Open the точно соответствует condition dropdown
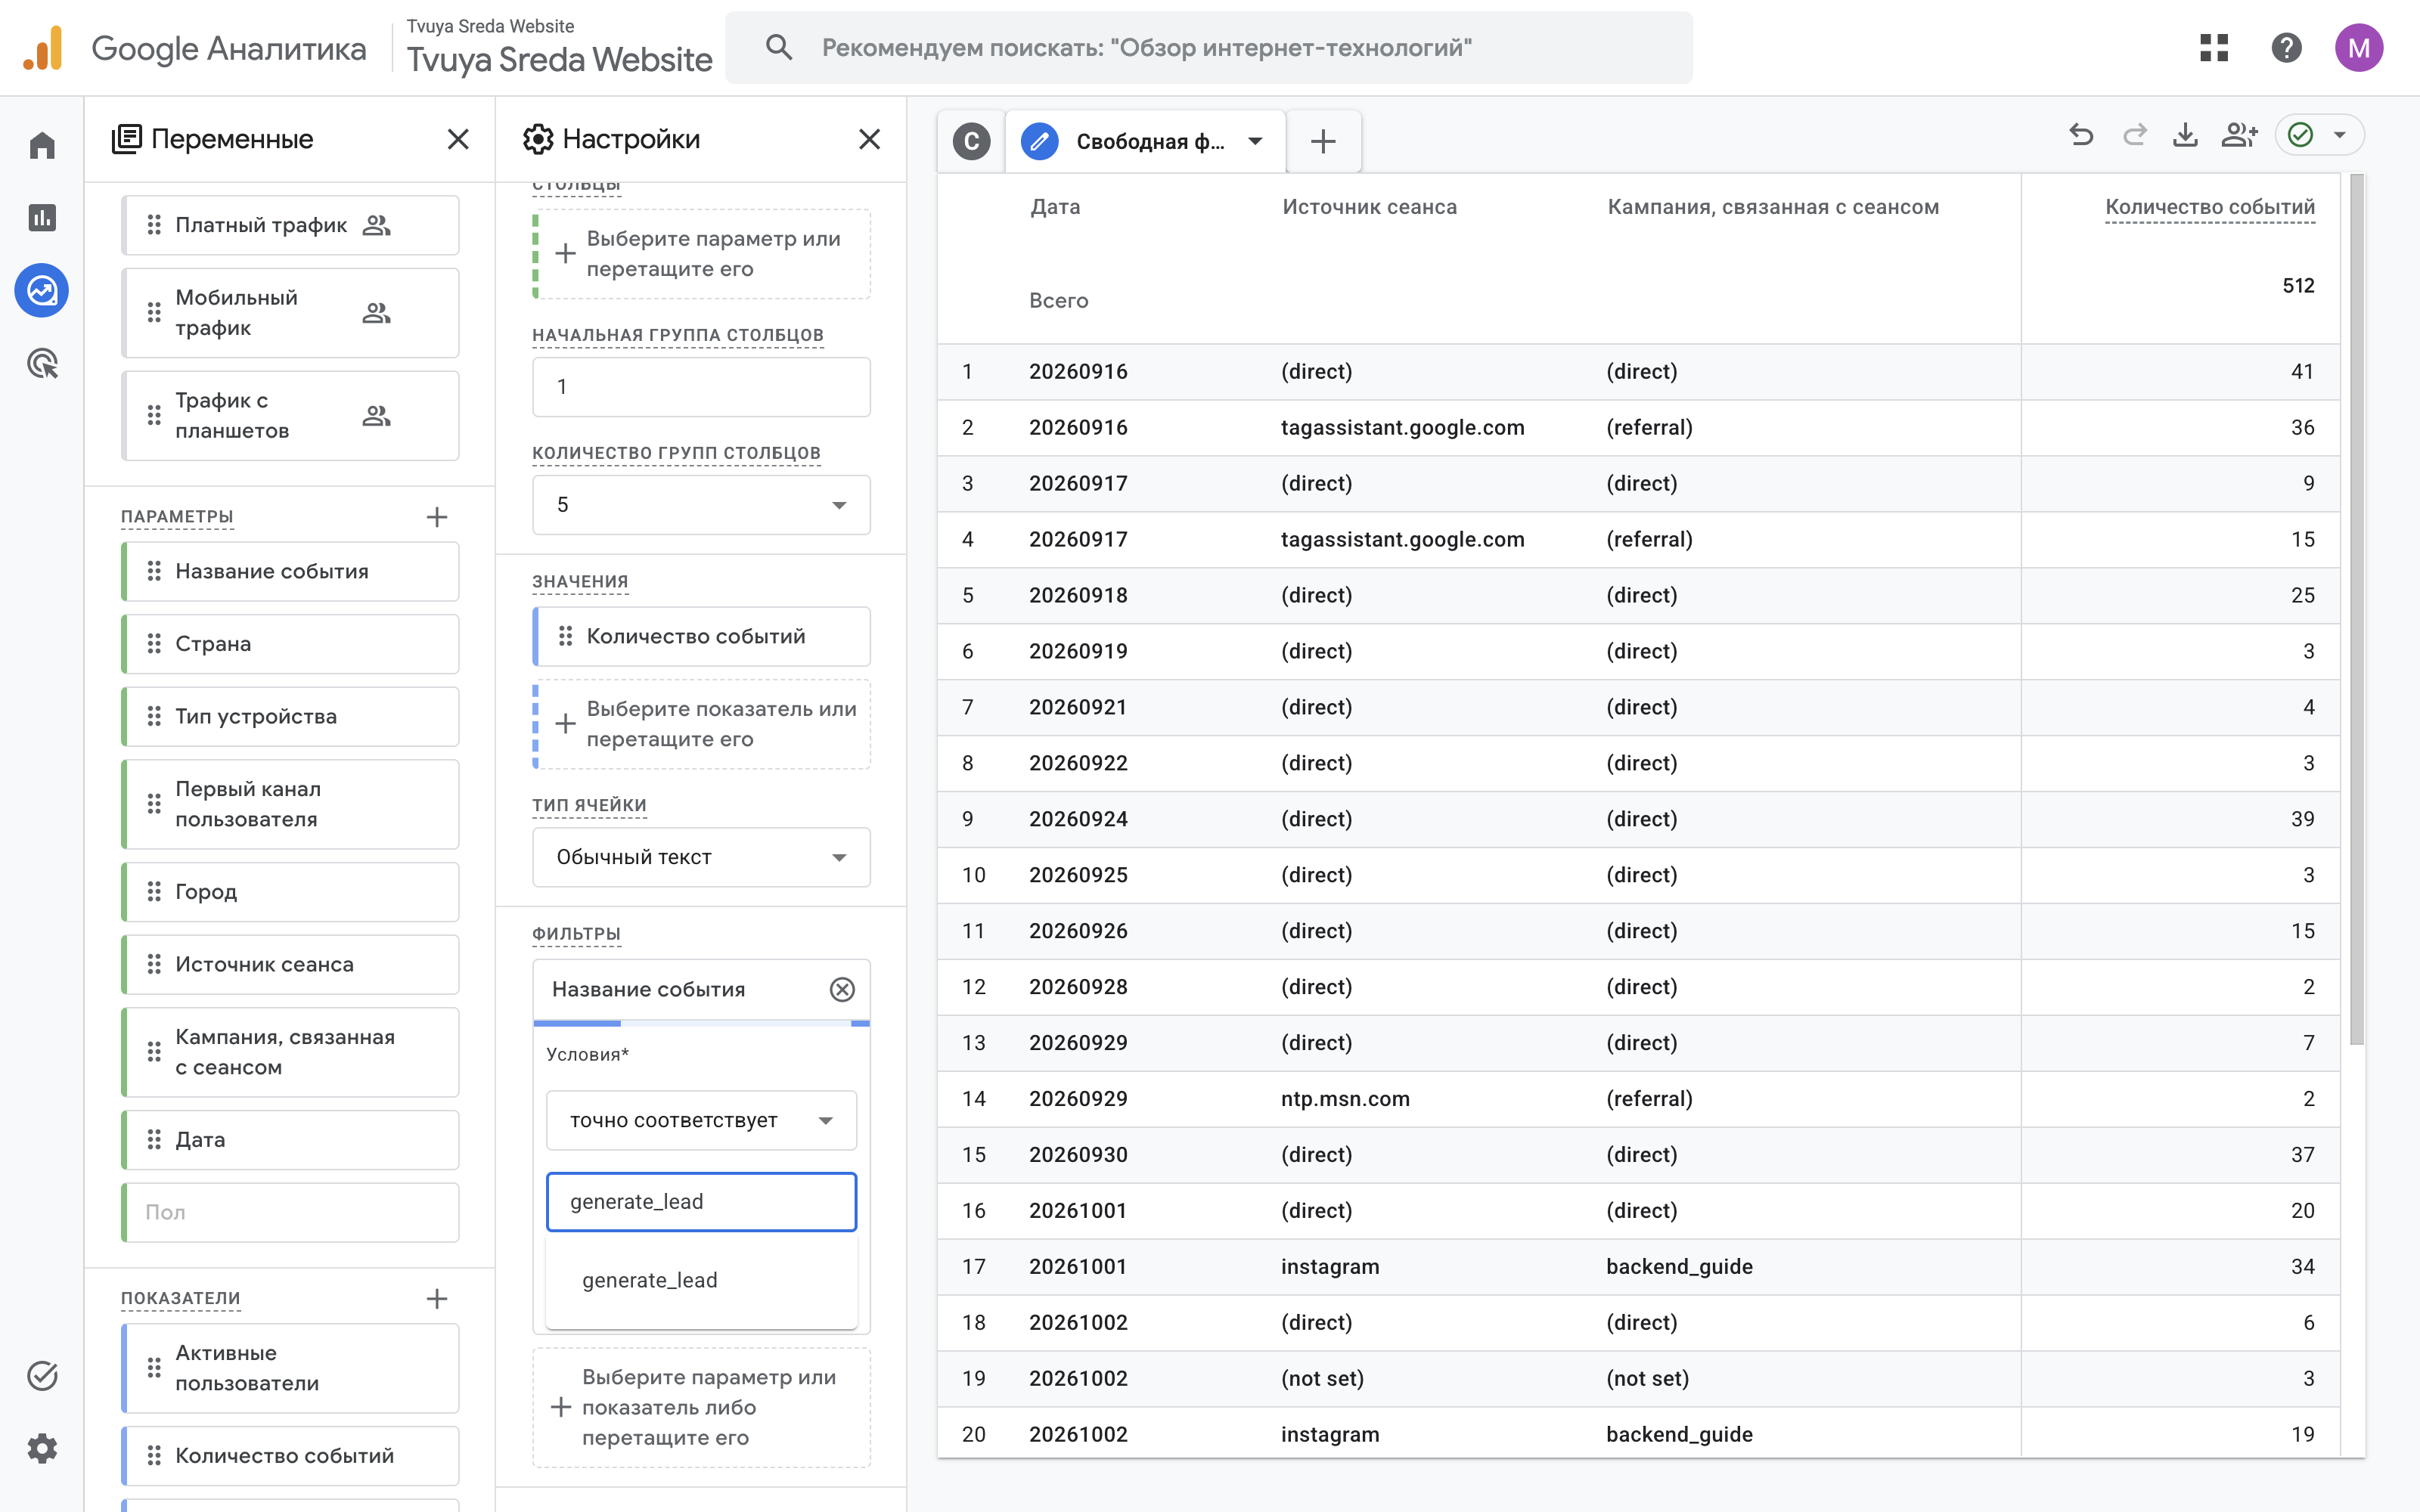The width and height of the screenshot is (2420, 1512). [701, 1120]
